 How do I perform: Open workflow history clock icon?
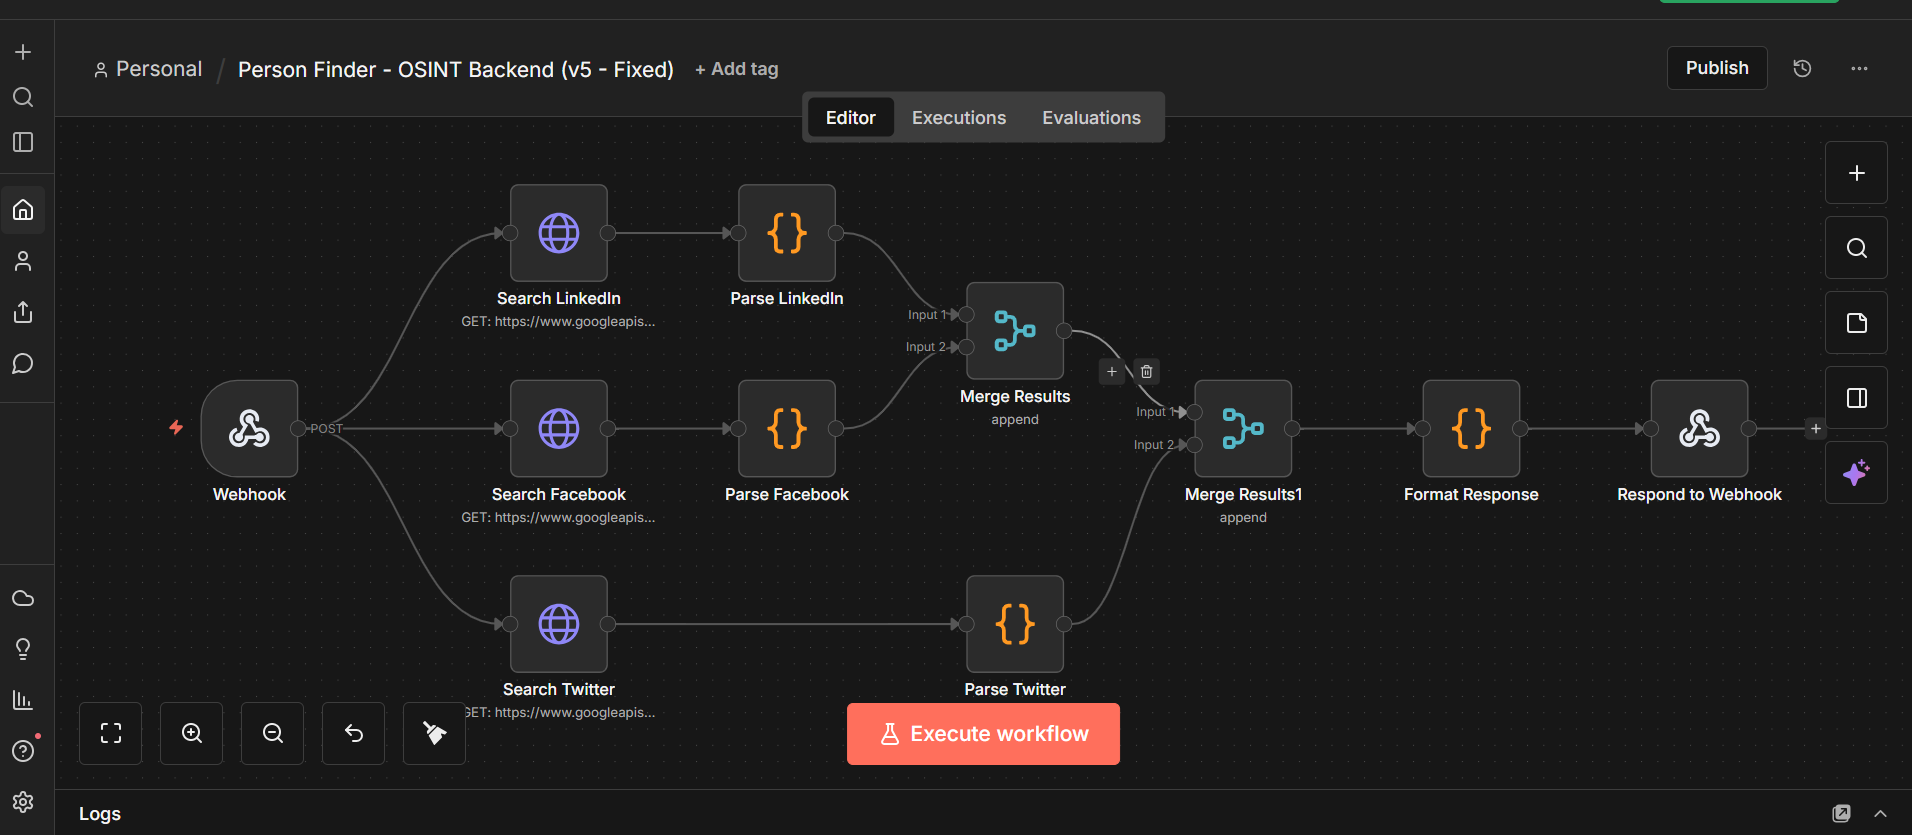[1802, 68]
